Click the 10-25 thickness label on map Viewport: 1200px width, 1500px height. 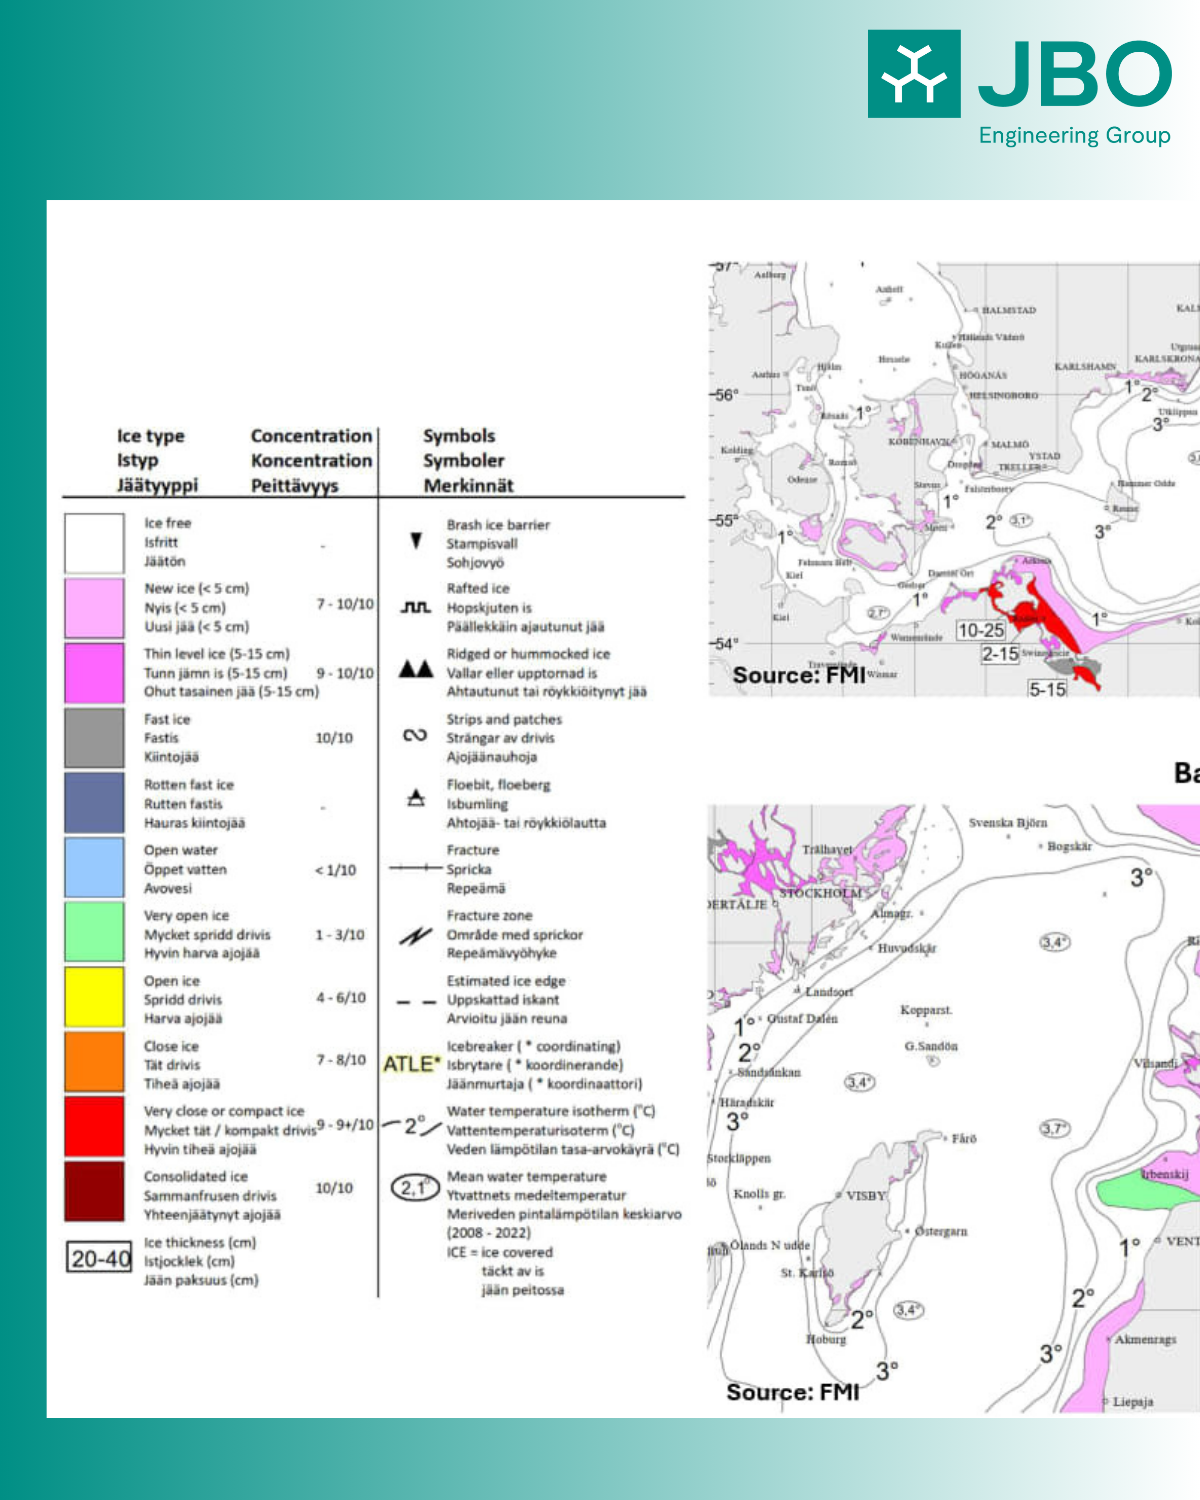pyautogui.click(x=980, y=630)
